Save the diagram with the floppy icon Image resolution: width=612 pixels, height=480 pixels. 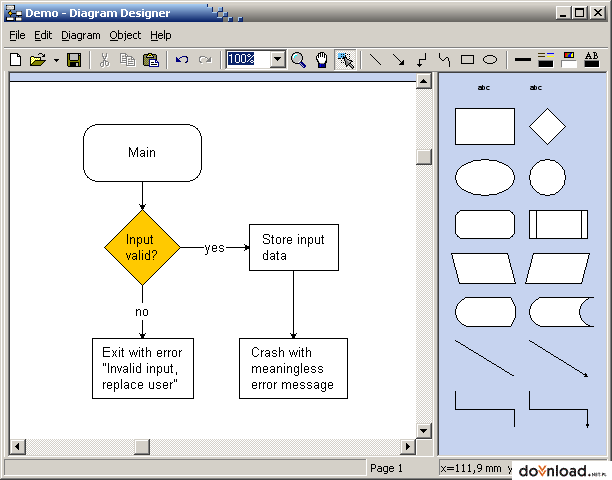coord(74,60)
